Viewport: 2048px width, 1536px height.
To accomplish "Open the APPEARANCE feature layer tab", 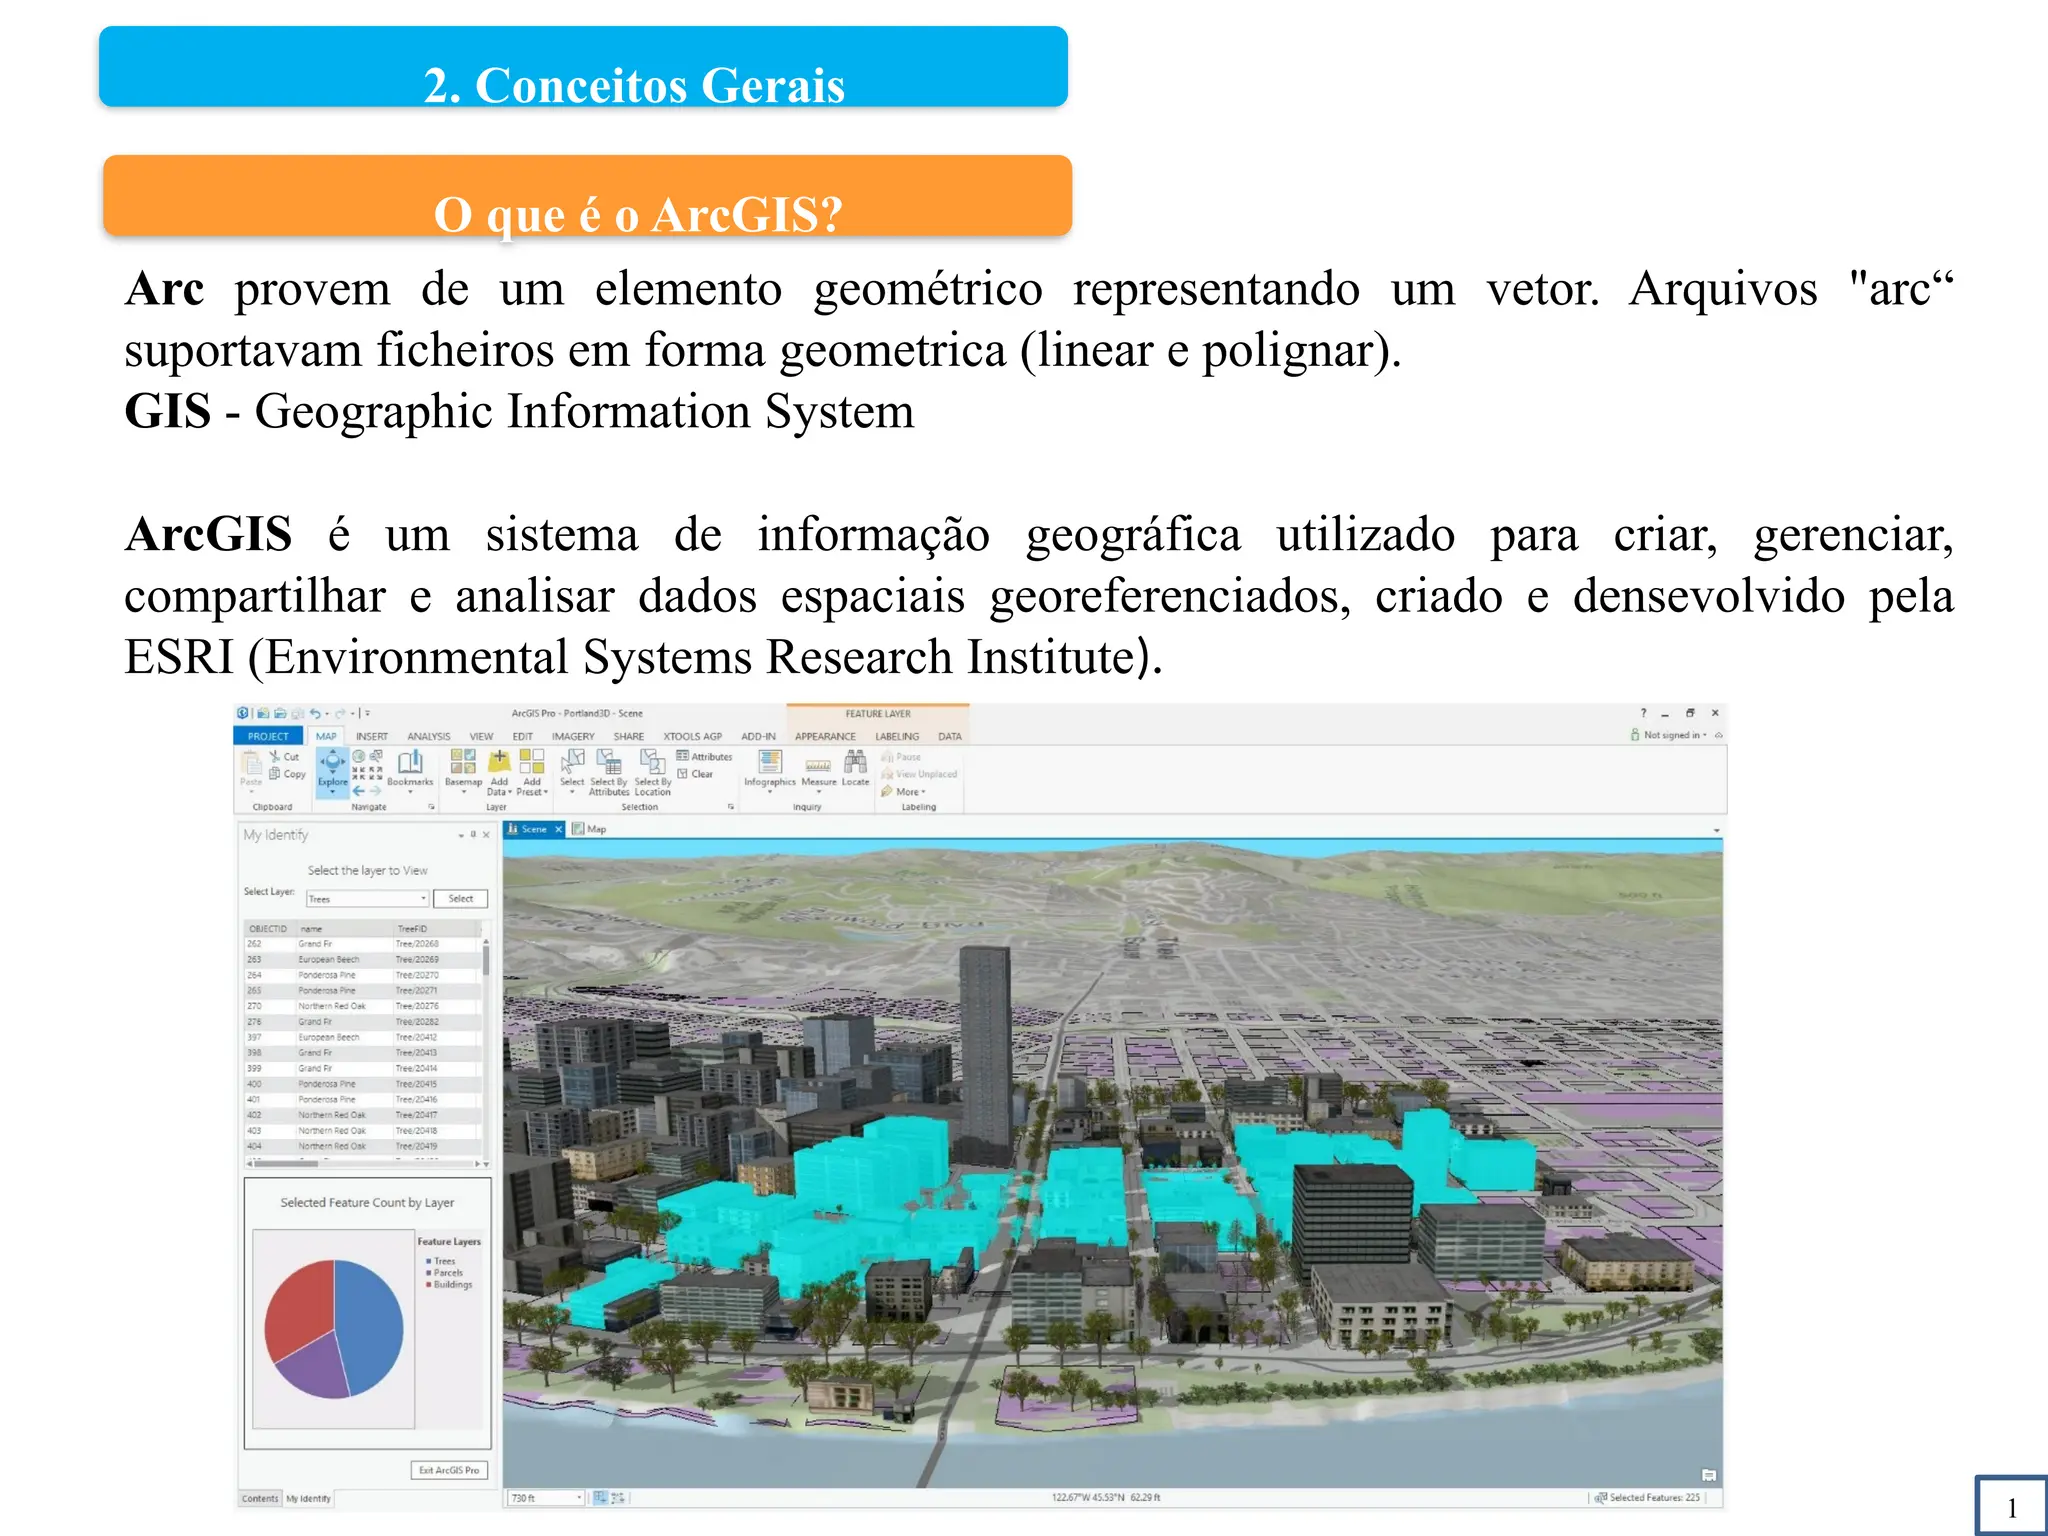I will click(x=825, y=736).
